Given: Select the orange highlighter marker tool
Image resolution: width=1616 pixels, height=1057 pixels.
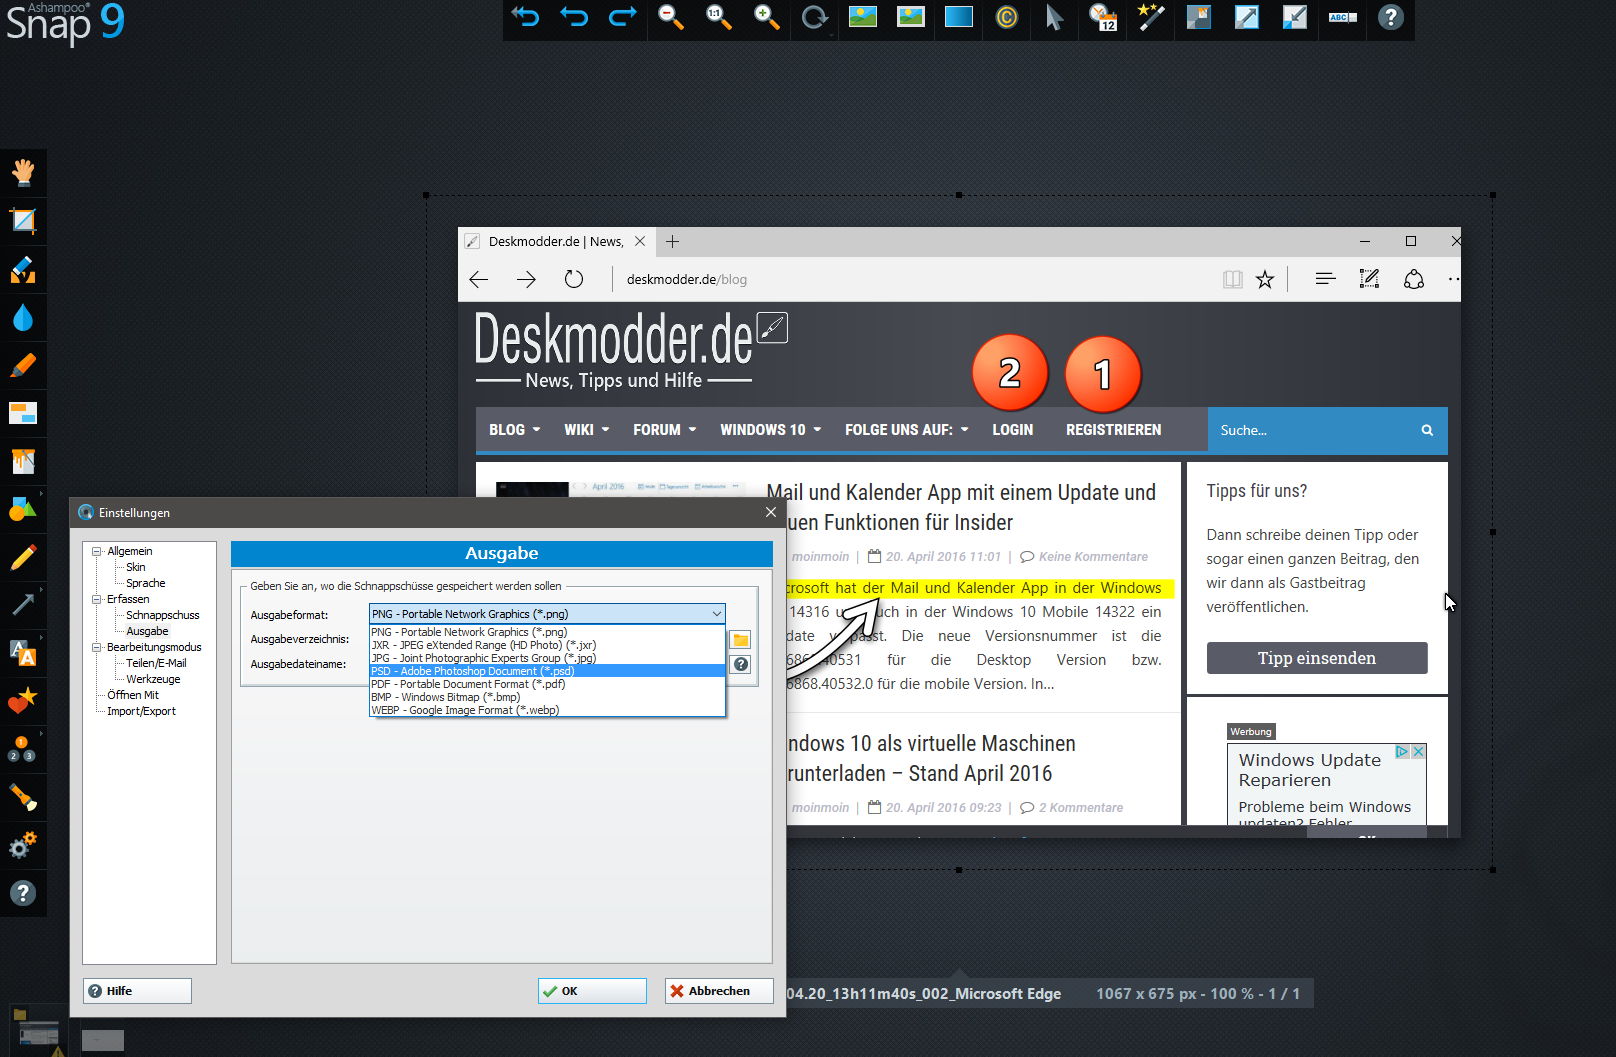Looking at the screenshot, I should click(23, 365).
